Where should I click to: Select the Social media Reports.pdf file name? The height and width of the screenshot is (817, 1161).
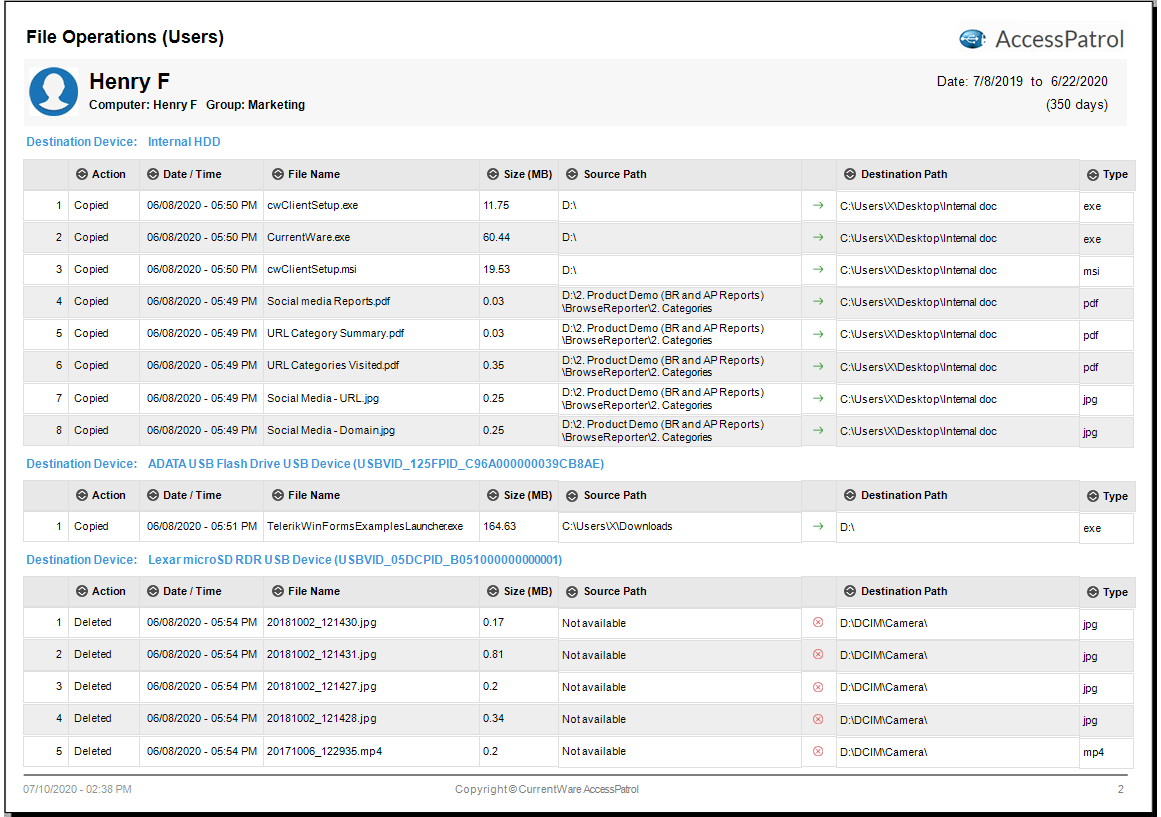(x=328, y=301)
